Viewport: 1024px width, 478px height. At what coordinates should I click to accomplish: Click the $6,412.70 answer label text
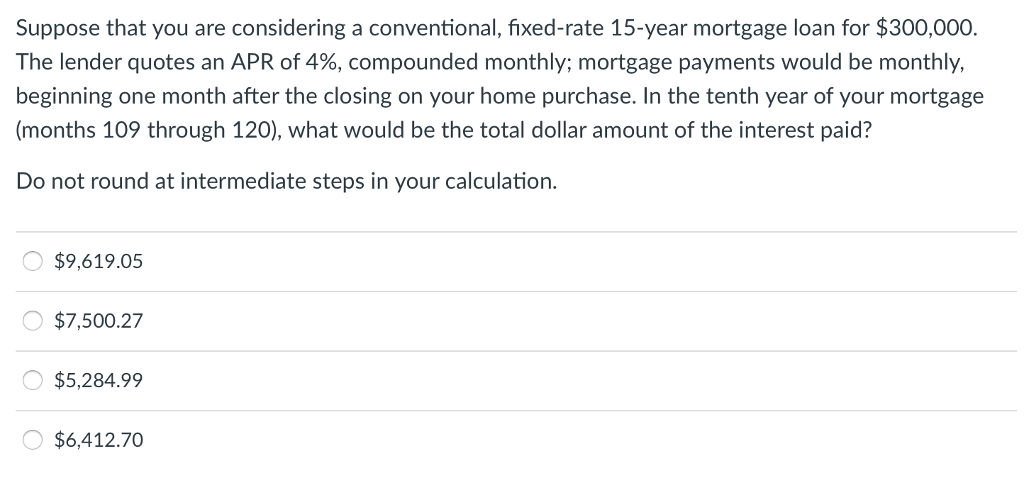(x=99, y=440)
